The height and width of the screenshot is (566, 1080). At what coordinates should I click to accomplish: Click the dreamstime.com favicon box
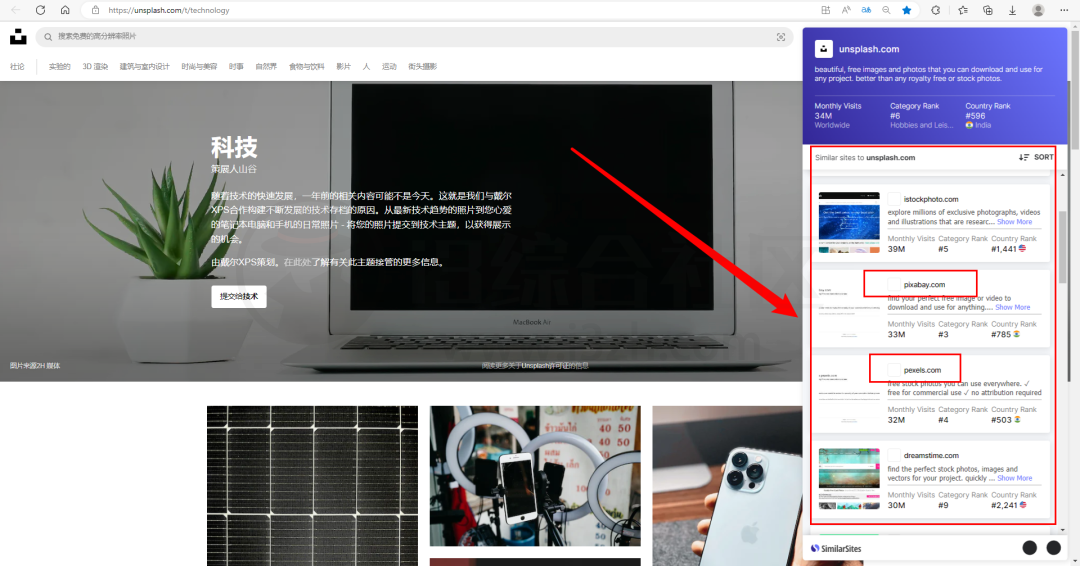tap(894, 455)
